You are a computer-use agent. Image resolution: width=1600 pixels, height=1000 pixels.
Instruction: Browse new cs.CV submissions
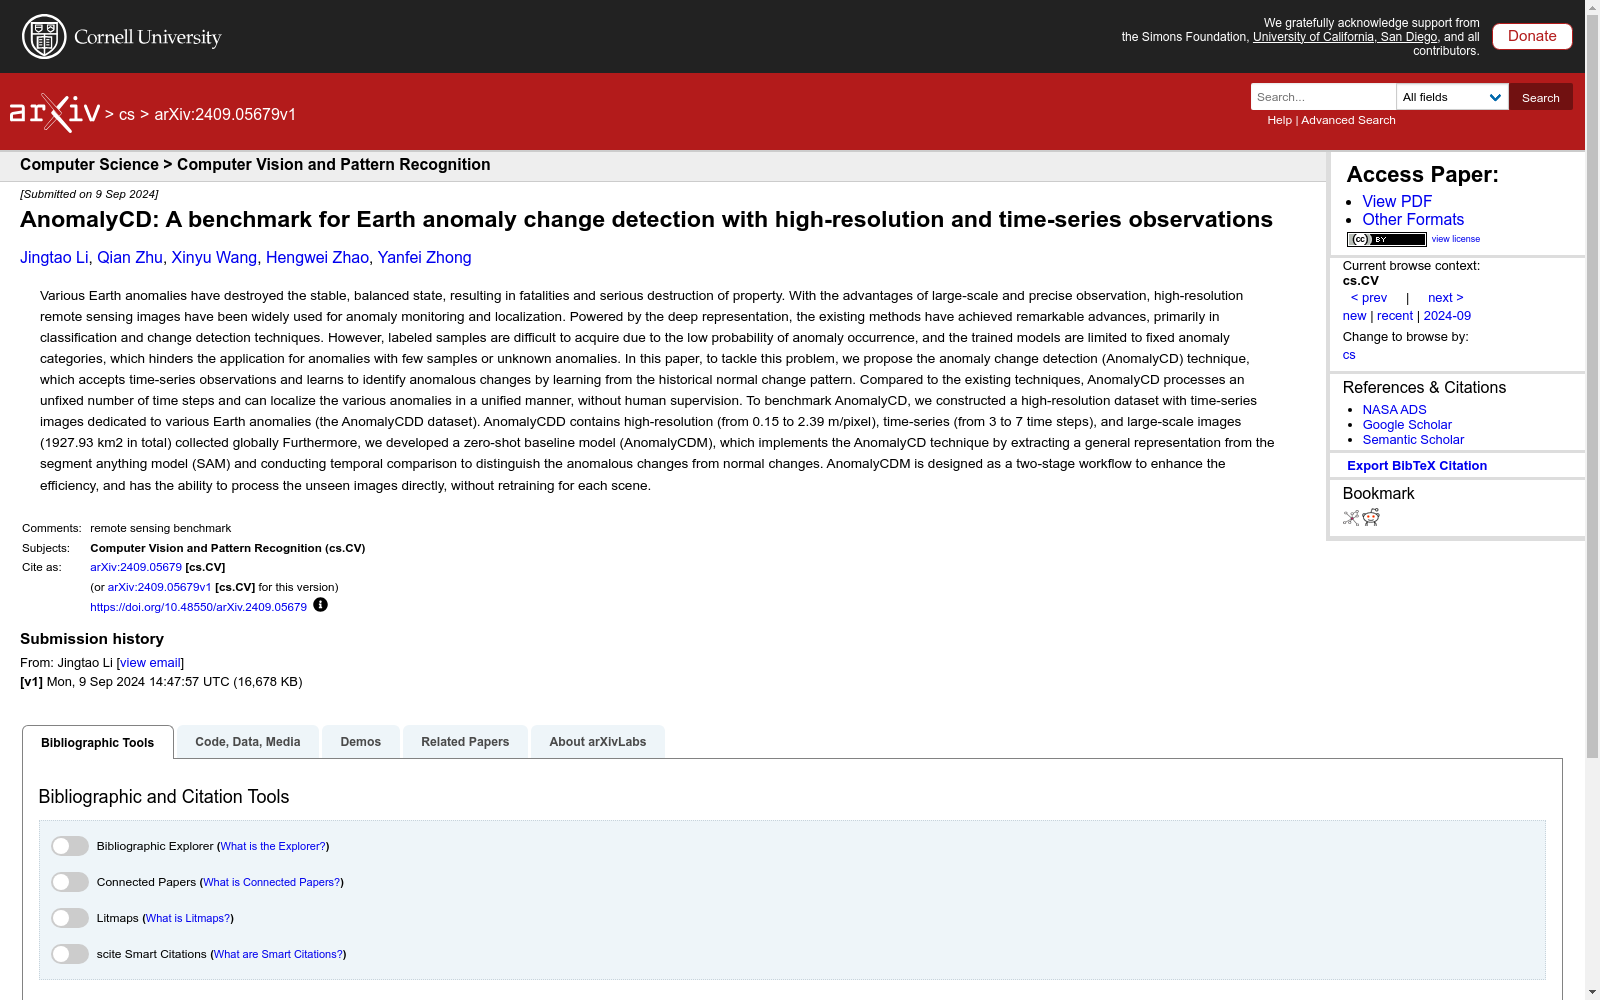tap(1354, 316)
